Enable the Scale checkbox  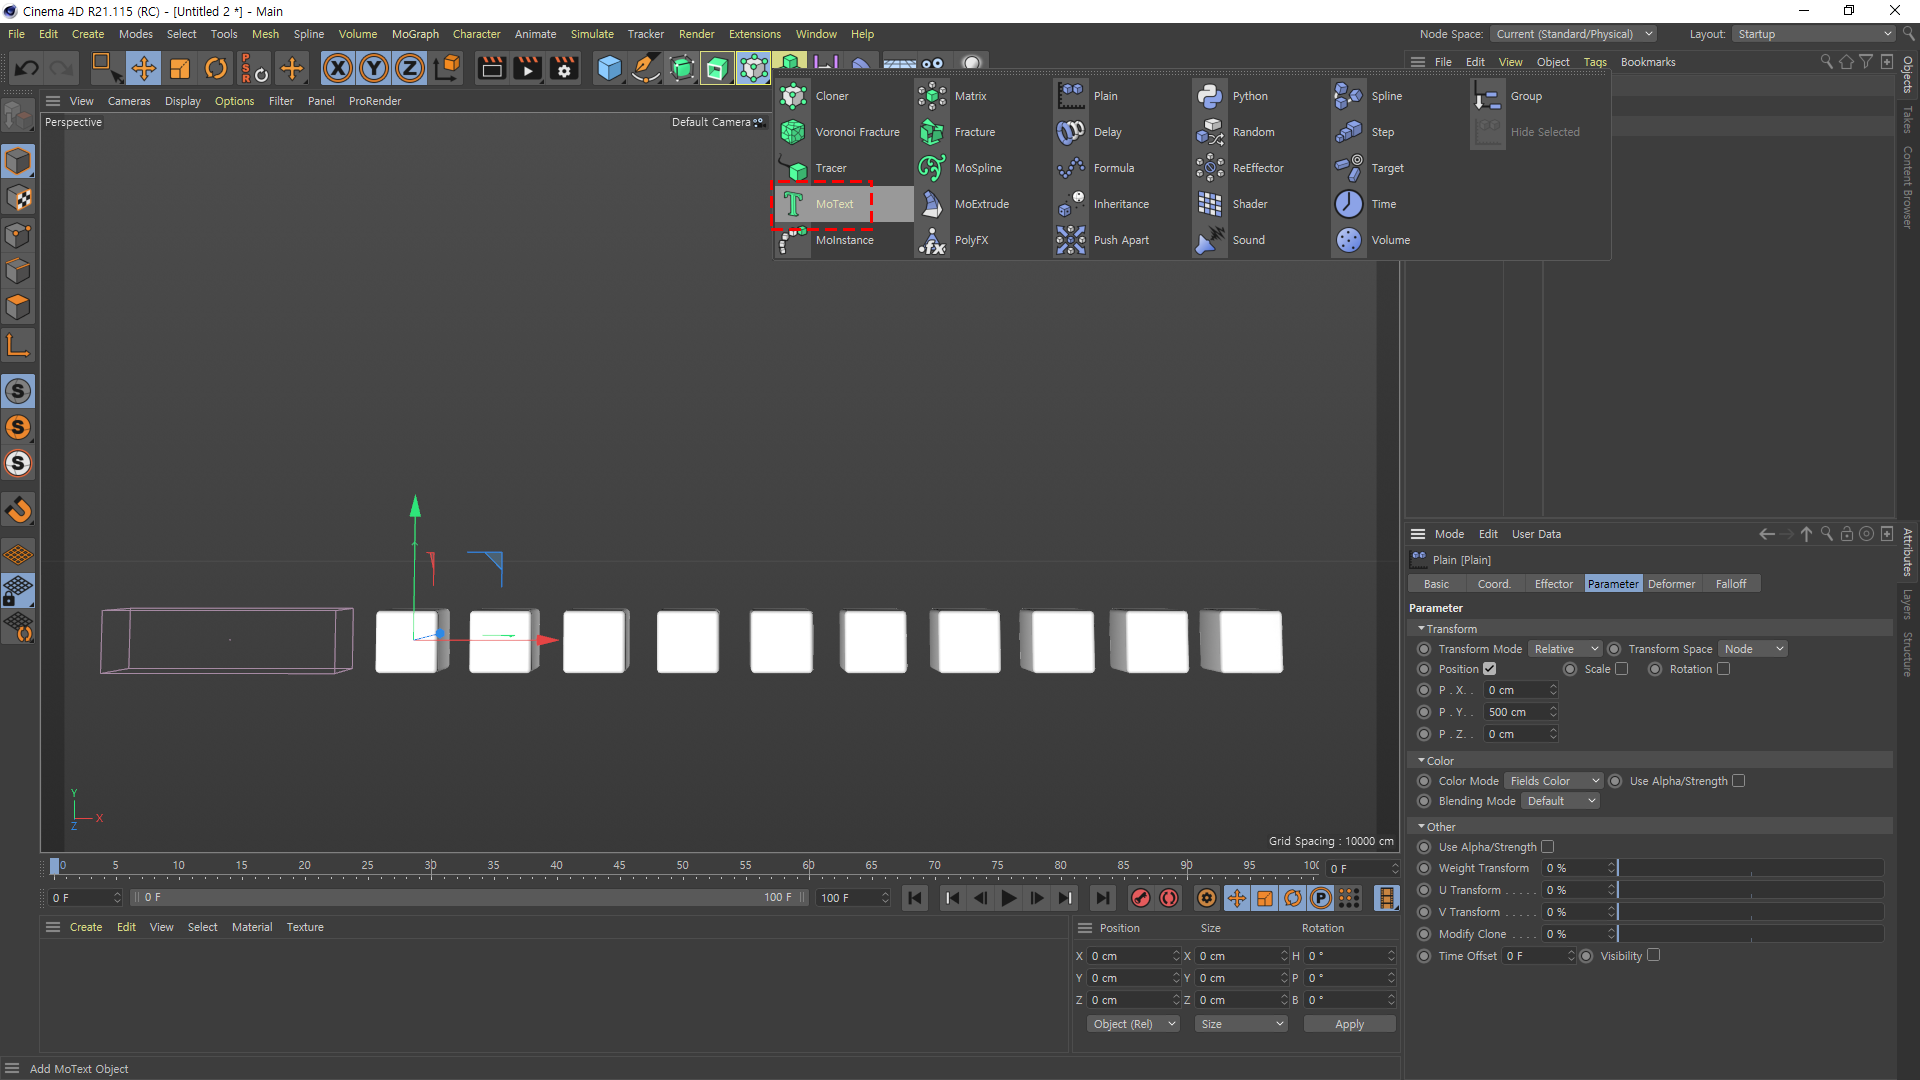[x=1622, y=669]
